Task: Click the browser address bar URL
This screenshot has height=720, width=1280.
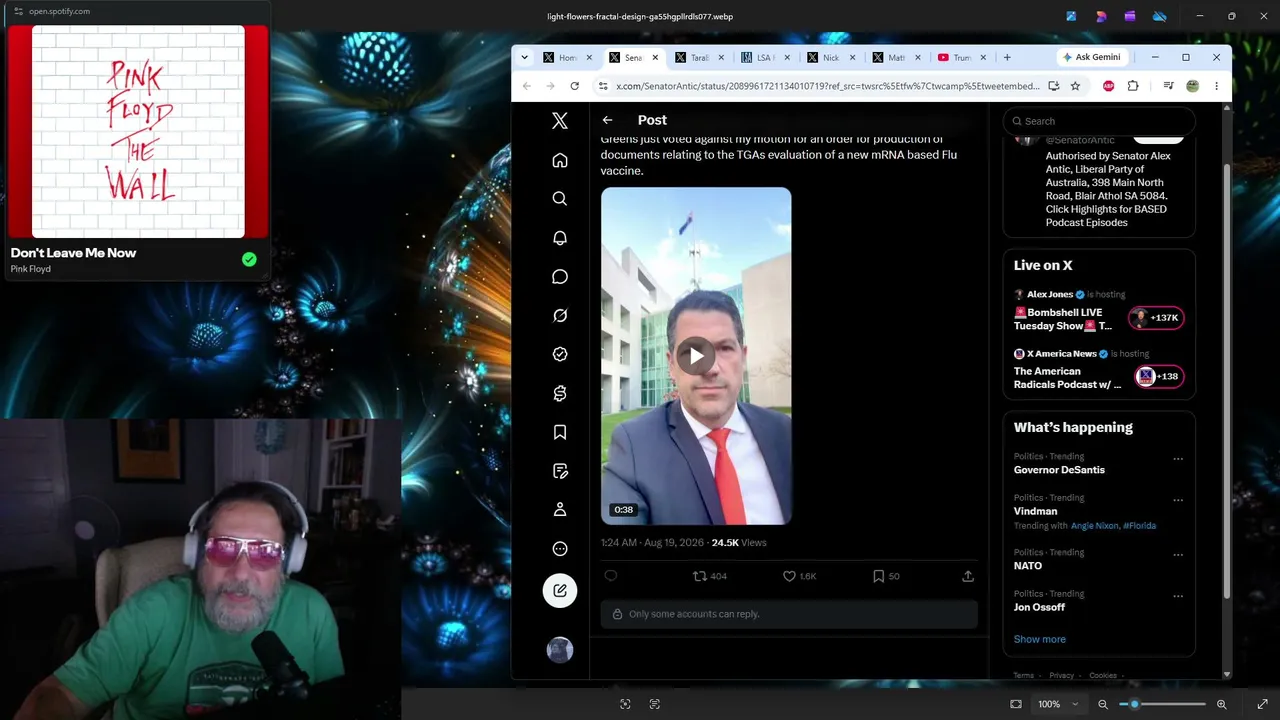Action: pyautogui.click(x=828, y=86)
